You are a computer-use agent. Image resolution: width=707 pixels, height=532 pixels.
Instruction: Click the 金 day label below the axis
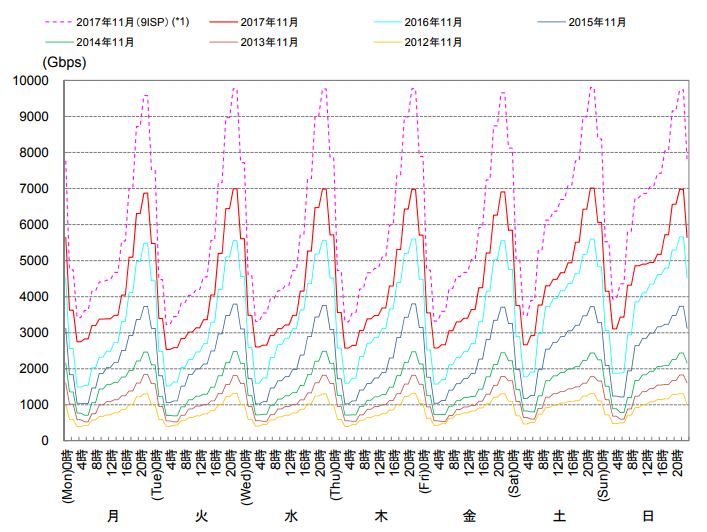pos(469,516)
